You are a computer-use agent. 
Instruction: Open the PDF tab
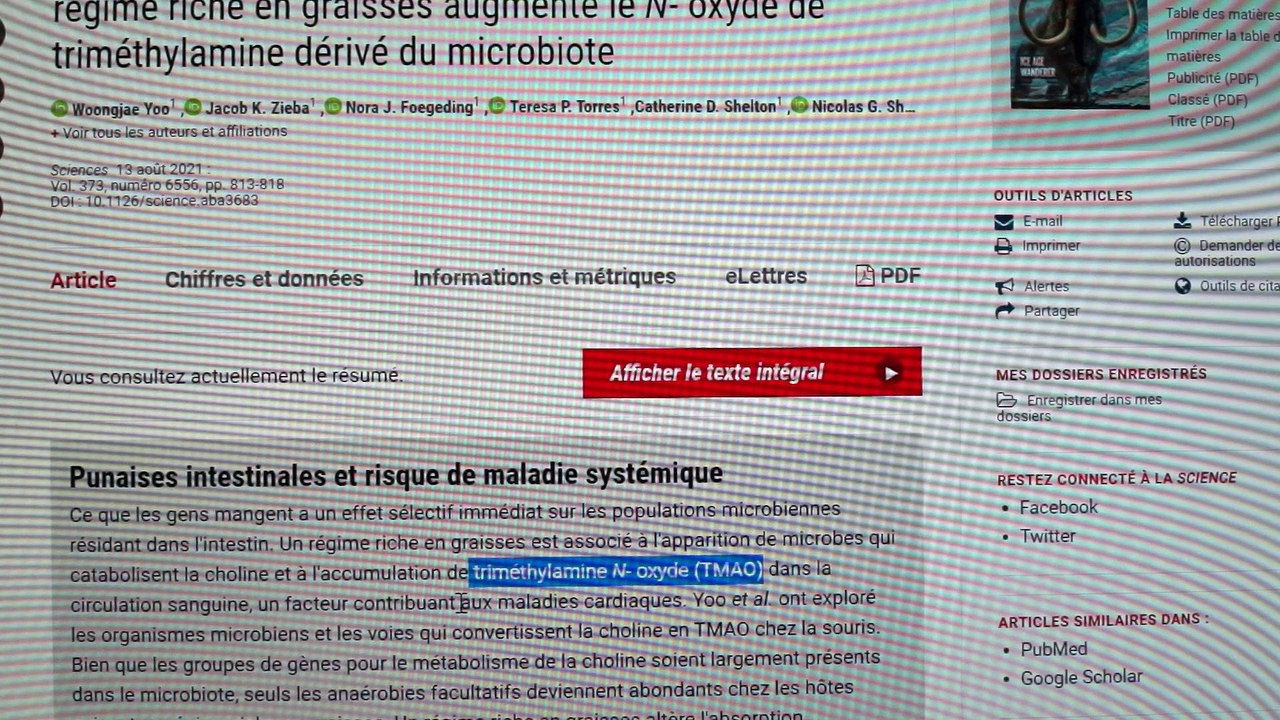[x=888, y=275]
